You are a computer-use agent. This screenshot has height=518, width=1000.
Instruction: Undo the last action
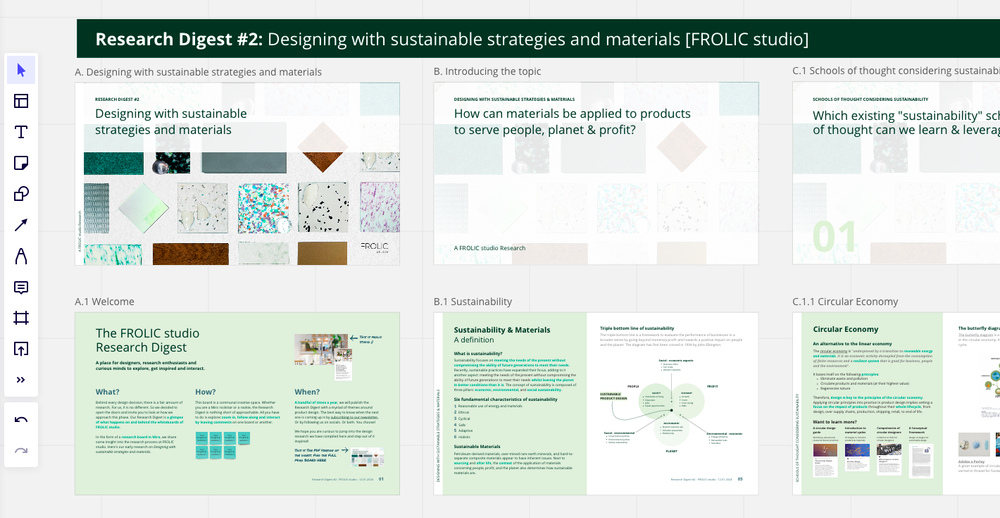pos(21,420)
